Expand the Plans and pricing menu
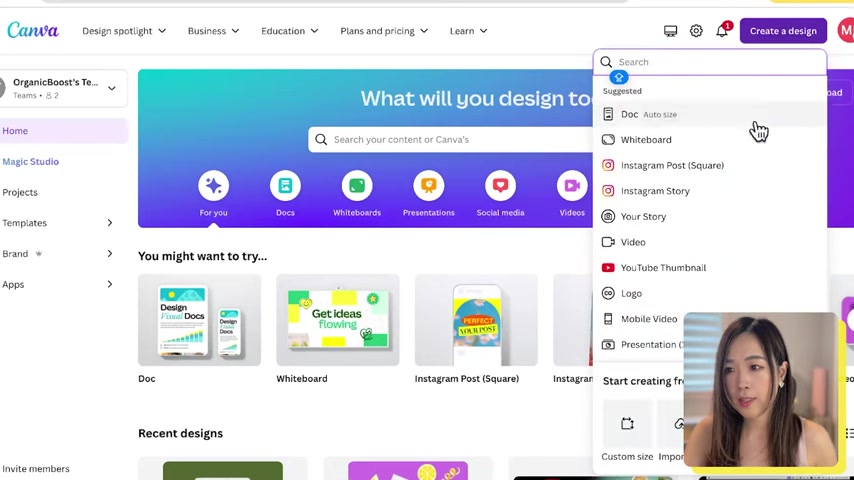The height and width of the screenshot is (480, 854). 384,31
